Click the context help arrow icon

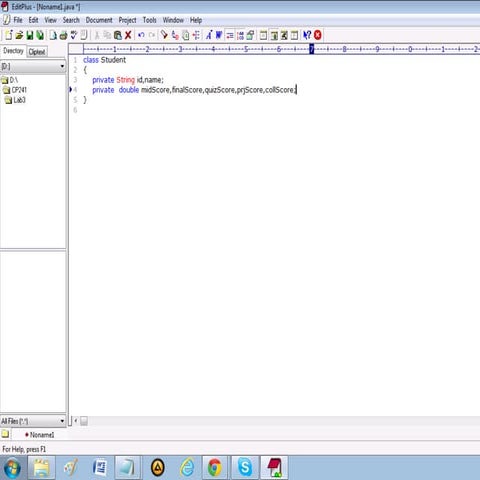pyautogui.click(x=307, y=35)
